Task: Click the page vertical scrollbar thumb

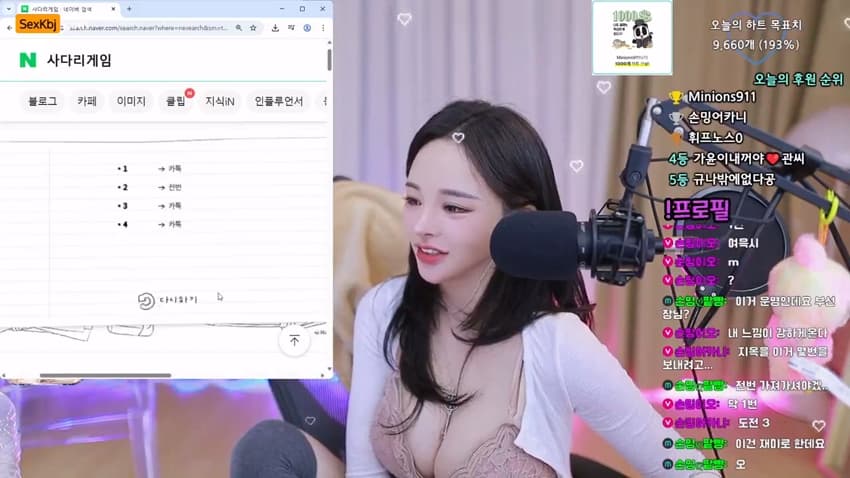Action: pos(329,60)
